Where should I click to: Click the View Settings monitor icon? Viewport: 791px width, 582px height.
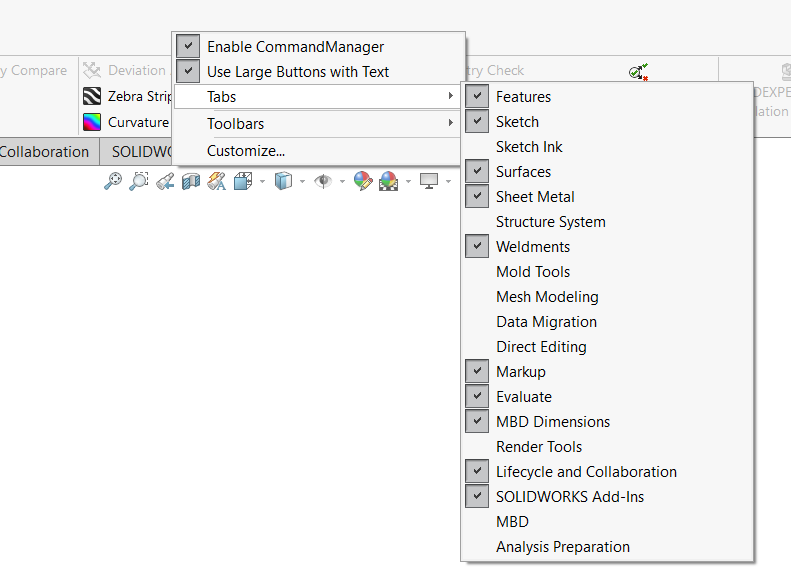(430, 181)
